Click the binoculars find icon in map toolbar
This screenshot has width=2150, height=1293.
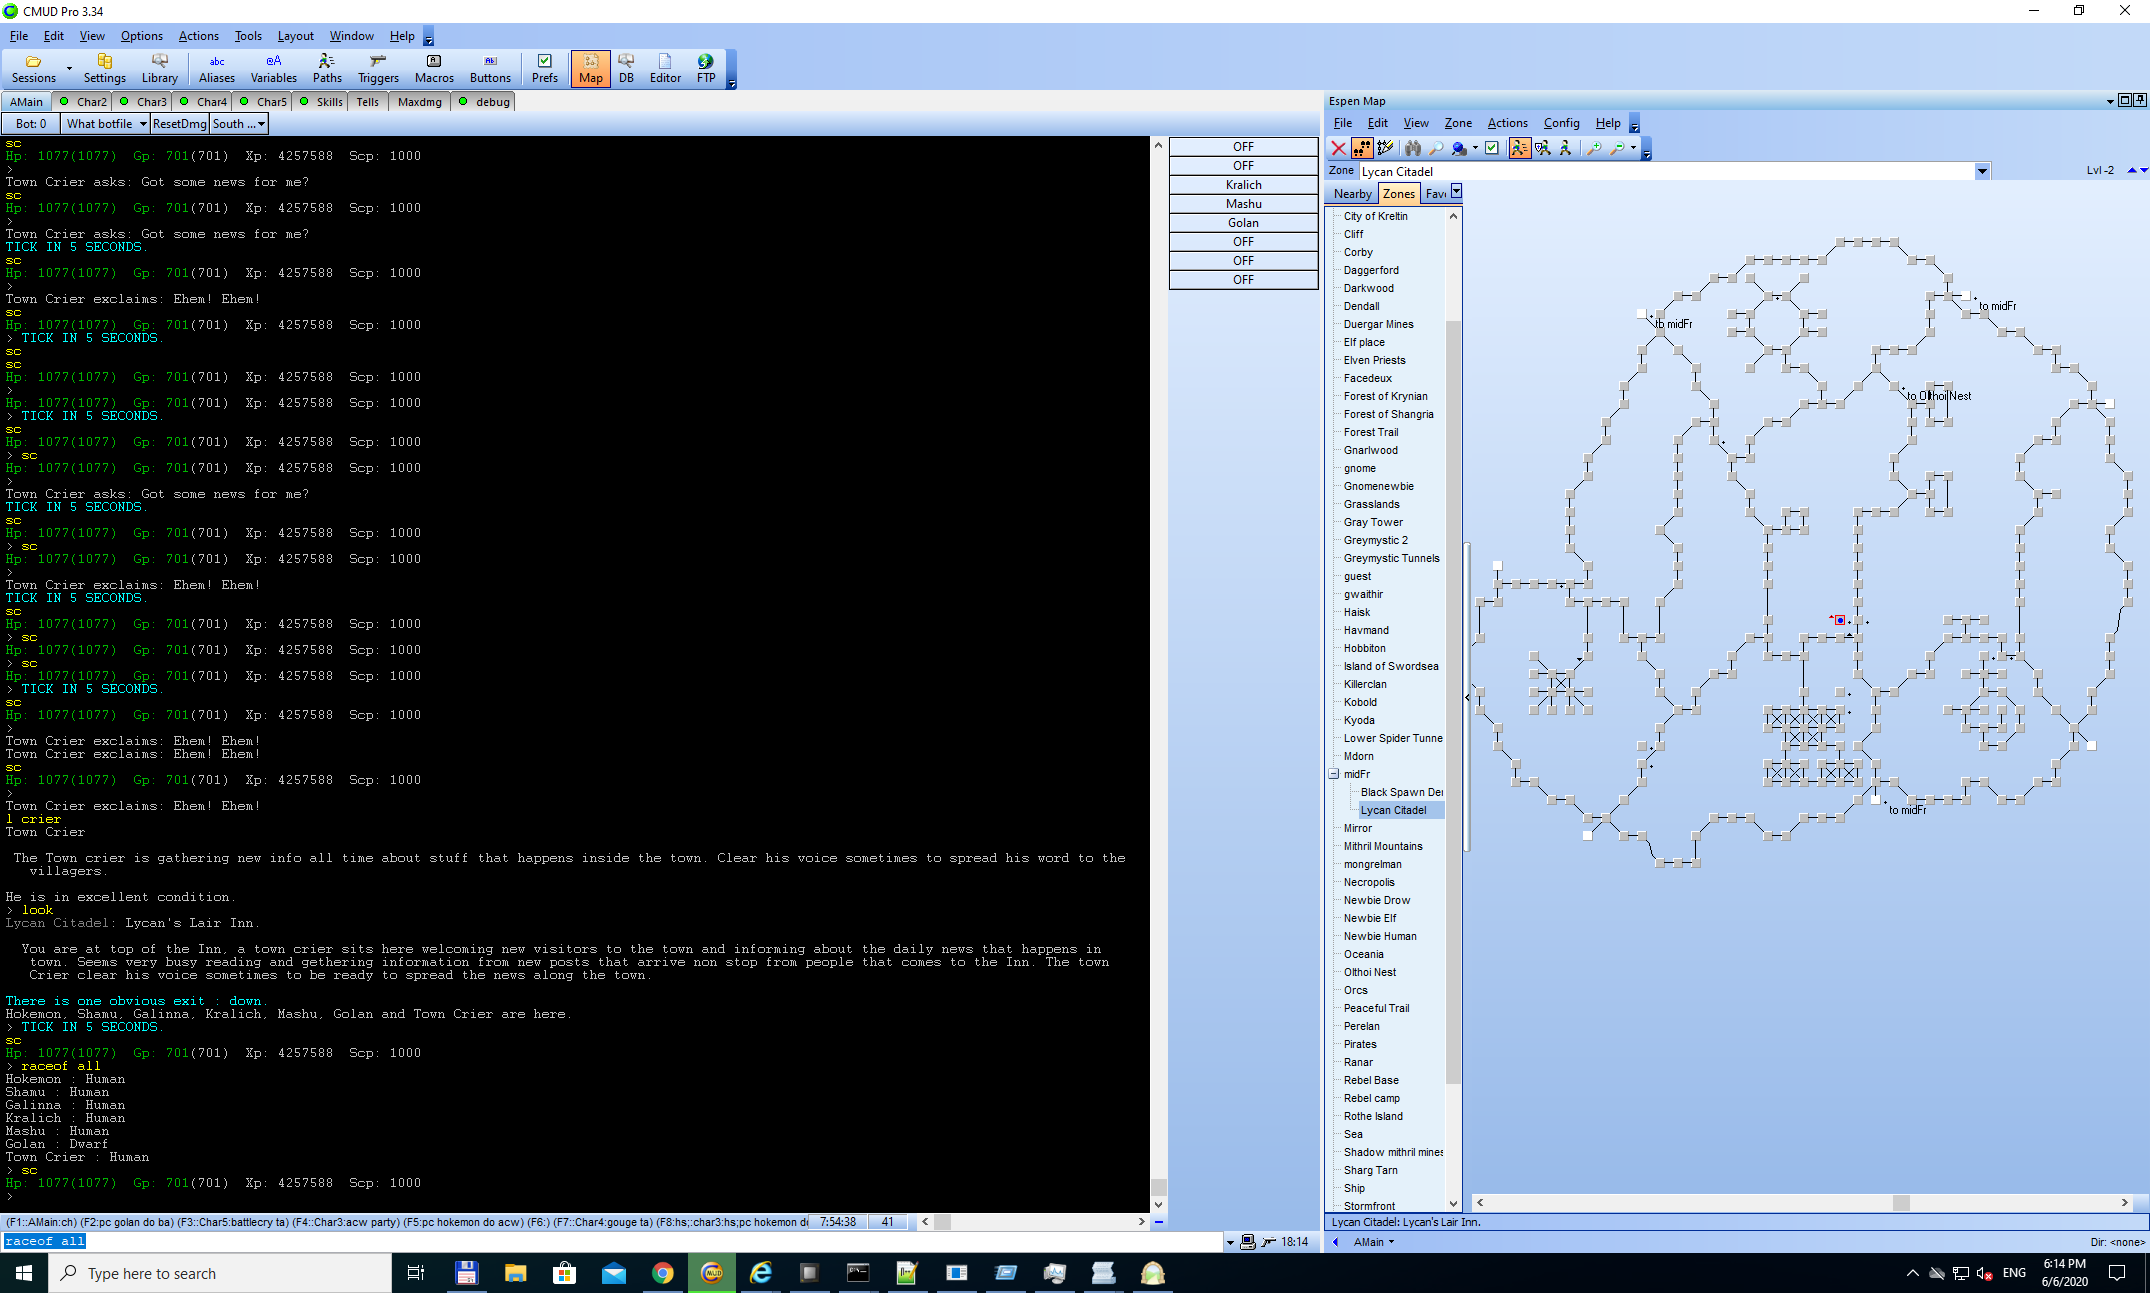tap(1412, 148)
